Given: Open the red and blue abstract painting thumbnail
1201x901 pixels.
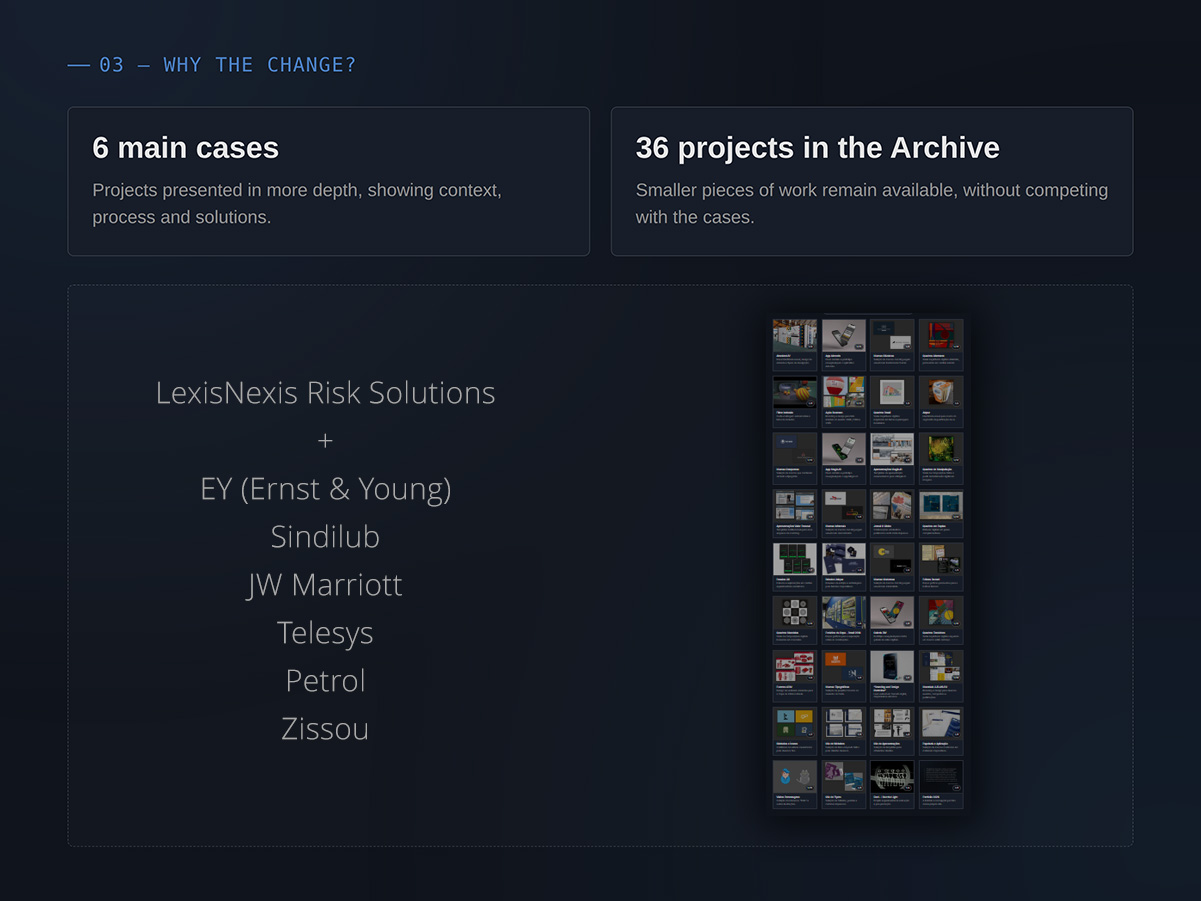Looking at the screenshot, I should click(941, 335).
